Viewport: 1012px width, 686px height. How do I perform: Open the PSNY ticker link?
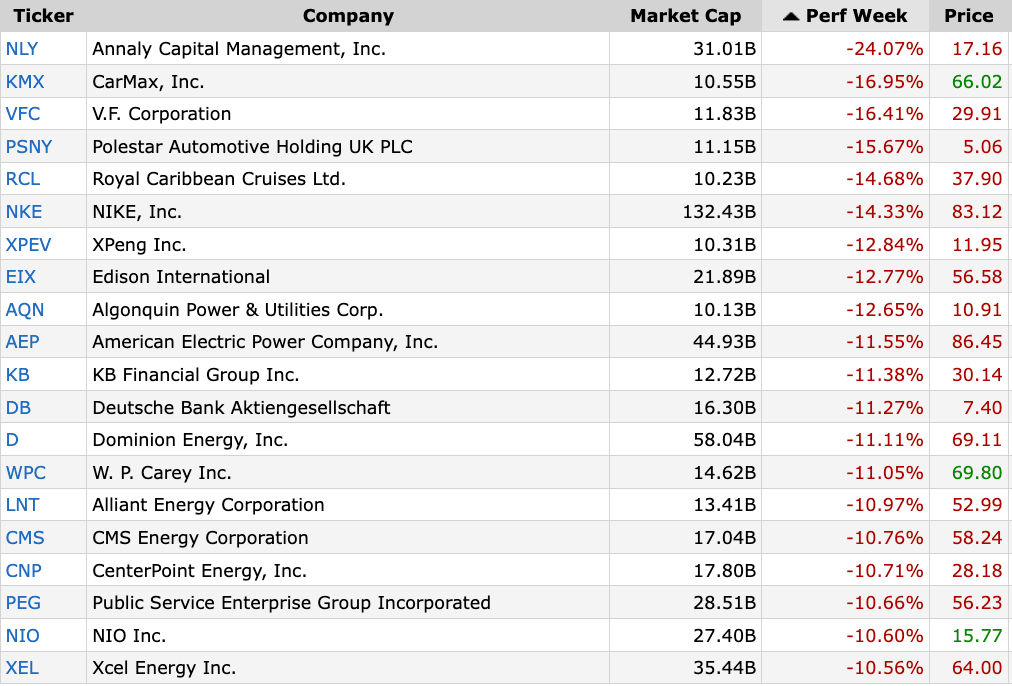click(x=29, y=147)
